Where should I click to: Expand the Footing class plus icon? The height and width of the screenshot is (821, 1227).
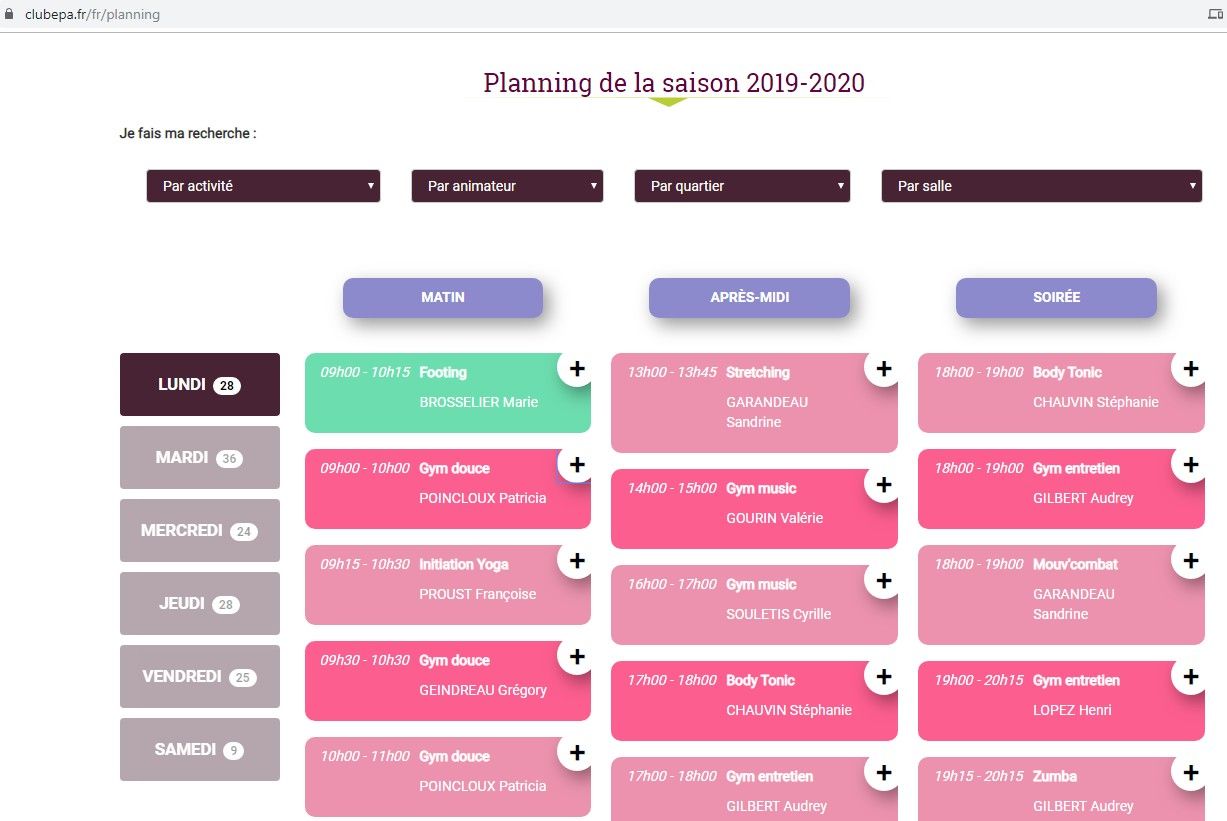[576, 369]
